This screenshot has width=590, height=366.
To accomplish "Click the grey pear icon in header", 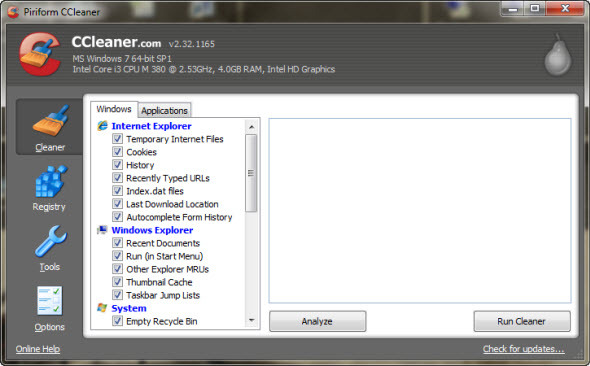I will [558, 55].
